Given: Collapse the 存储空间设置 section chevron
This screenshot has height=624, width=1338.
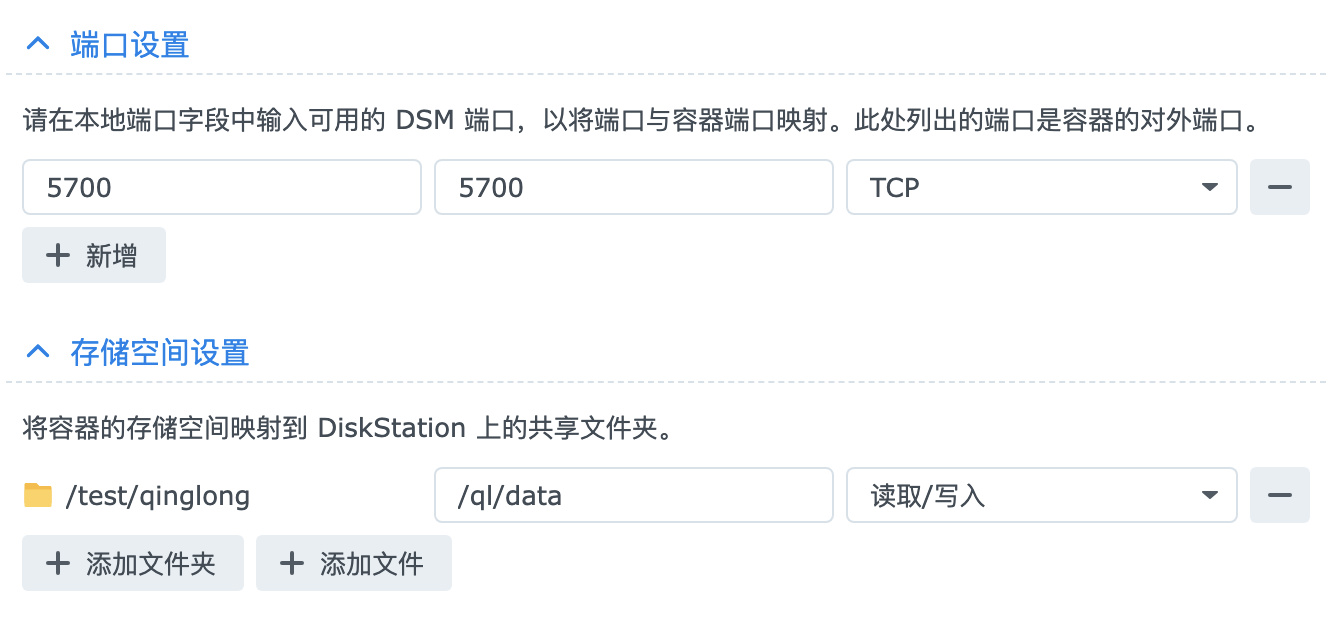Looking at the screenshot, I should pyautogui.click(x=38, y=353).
